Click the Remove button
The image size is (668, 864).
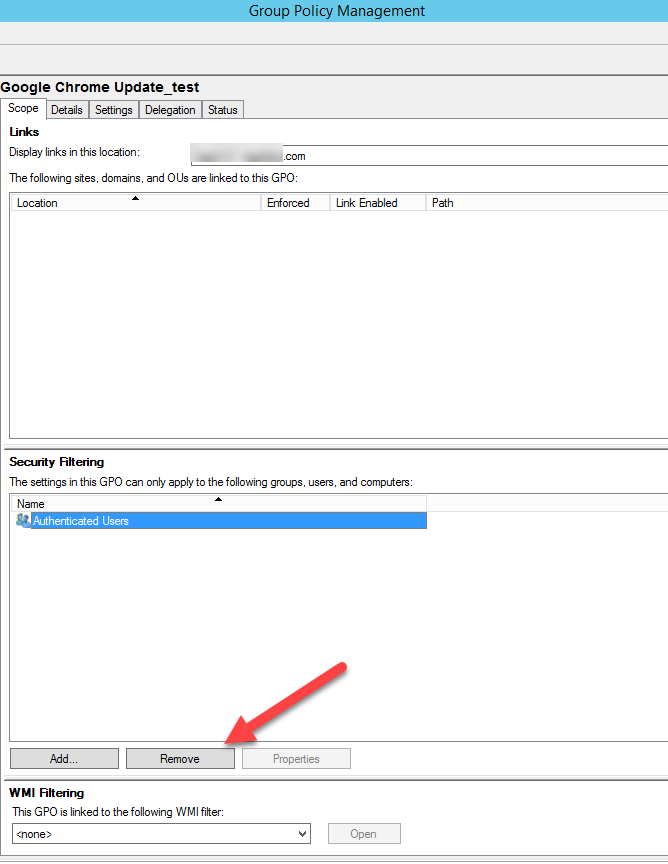click(x=180, y=759)
